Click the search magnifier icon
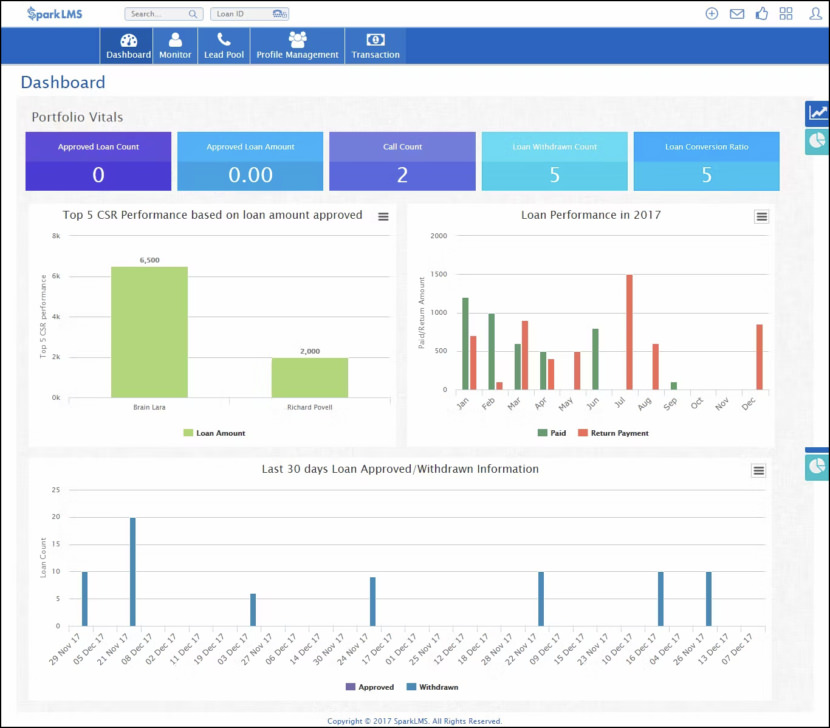The image size is (830, 728). coord(193,14)
